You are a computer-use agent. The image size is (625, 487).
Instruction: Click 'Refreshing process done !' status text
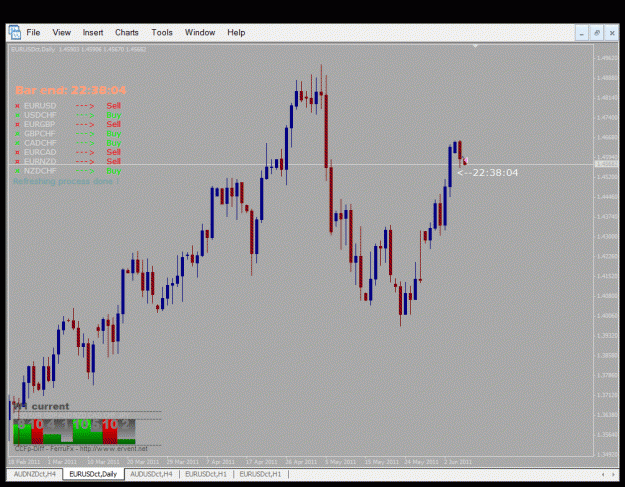[66, 182]
